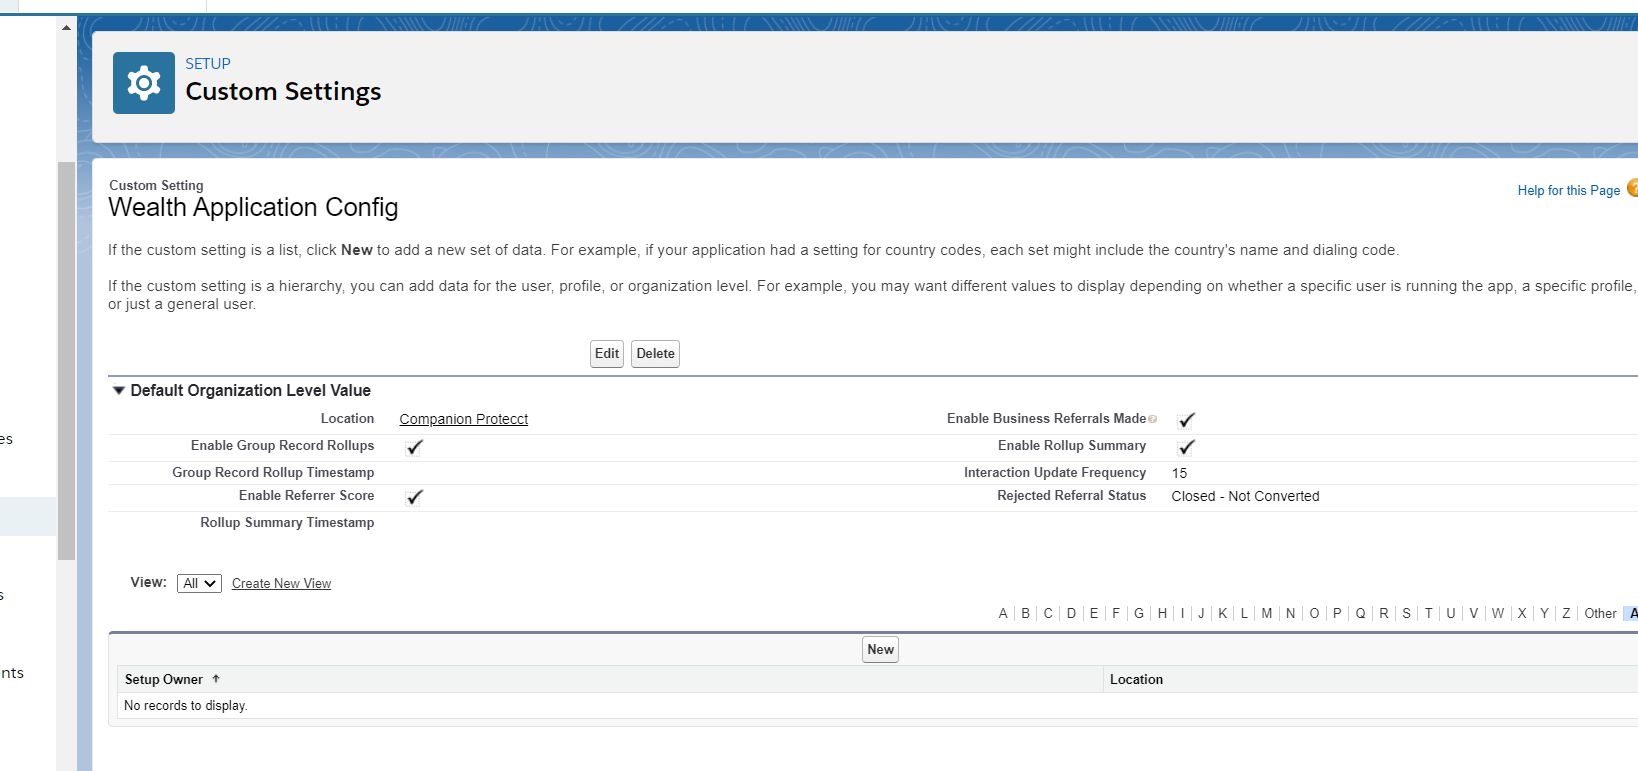Image resolution: width=1638 pixels, height=771 pixels.
Task: Filter the list by letter X
Action: [x=1522, y=613]
